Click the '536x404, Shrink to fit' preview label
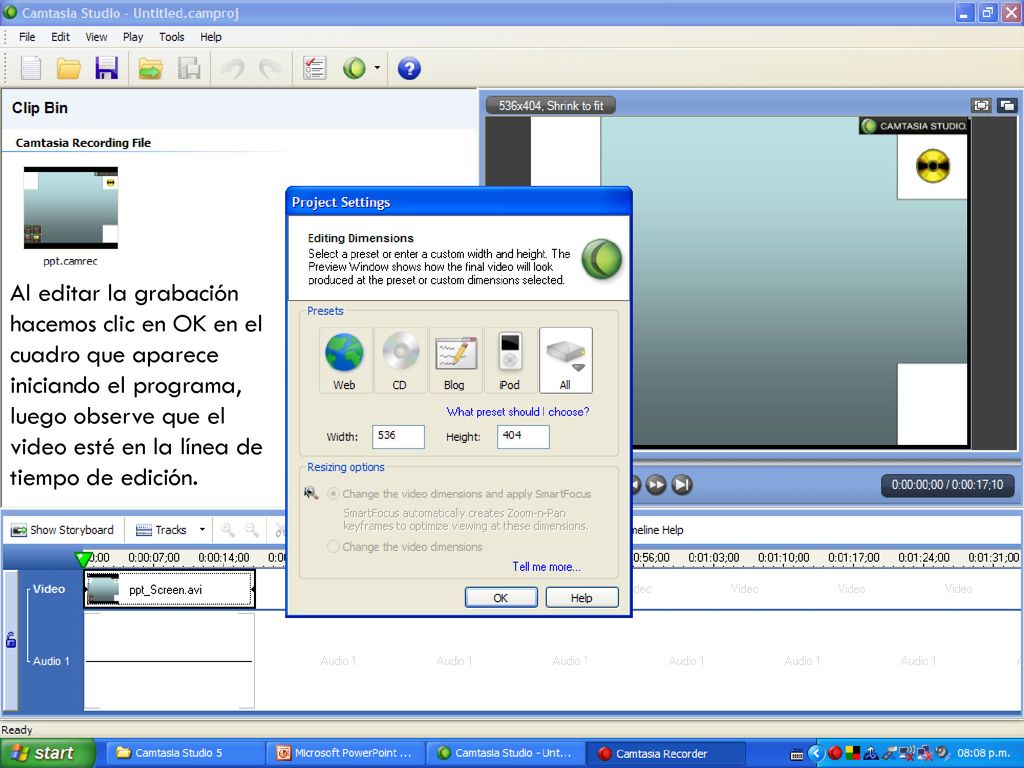This screenshot has width=1024, height=768. tap(551, 106)
